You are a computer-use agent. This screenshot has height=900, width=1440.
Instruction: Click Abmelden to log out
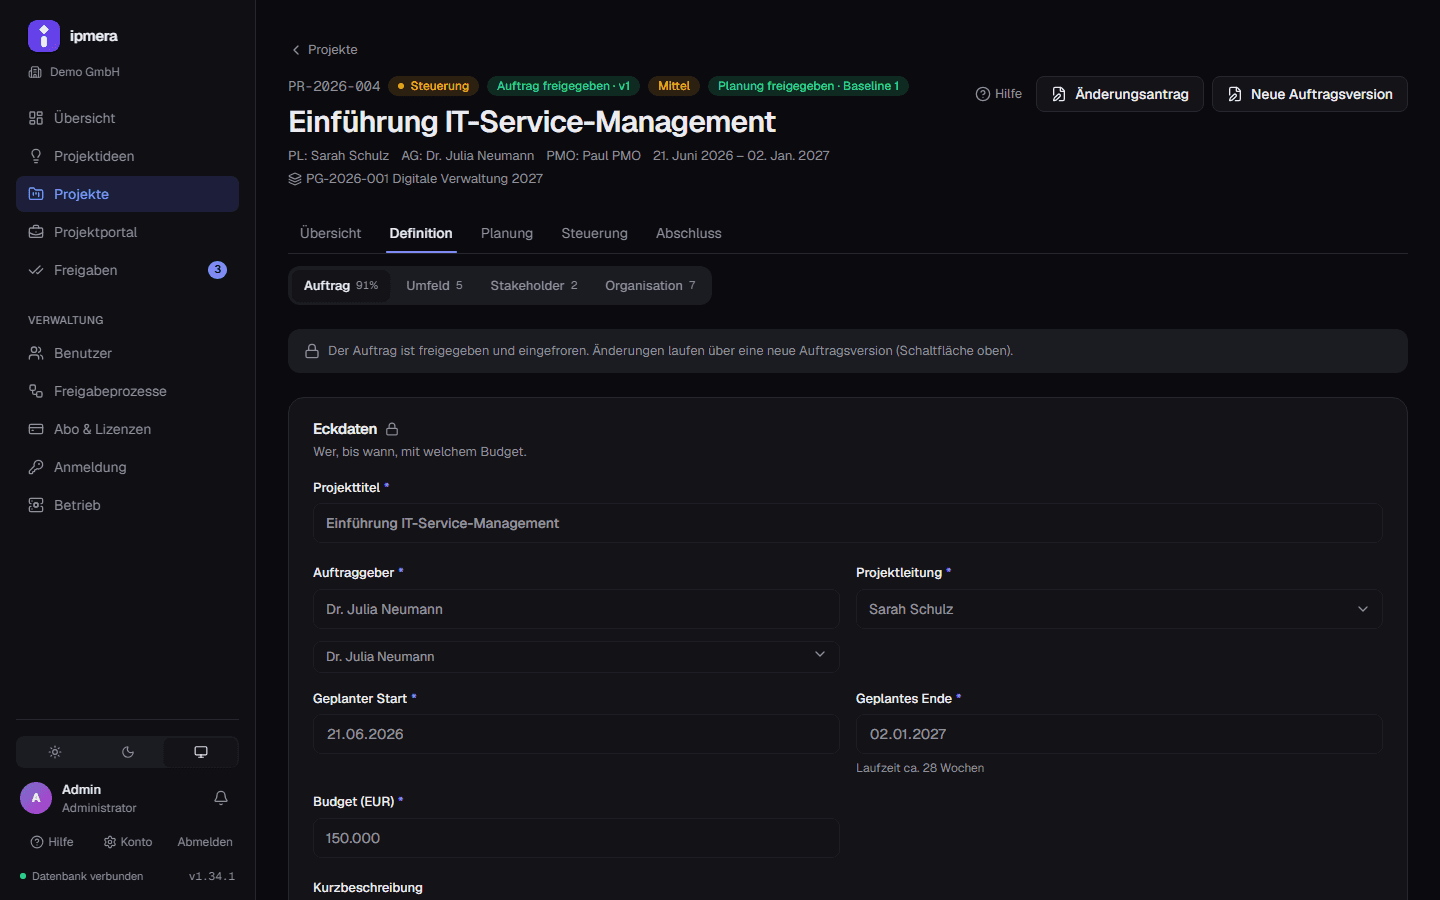pyautogui.click(x=205, y=842)
